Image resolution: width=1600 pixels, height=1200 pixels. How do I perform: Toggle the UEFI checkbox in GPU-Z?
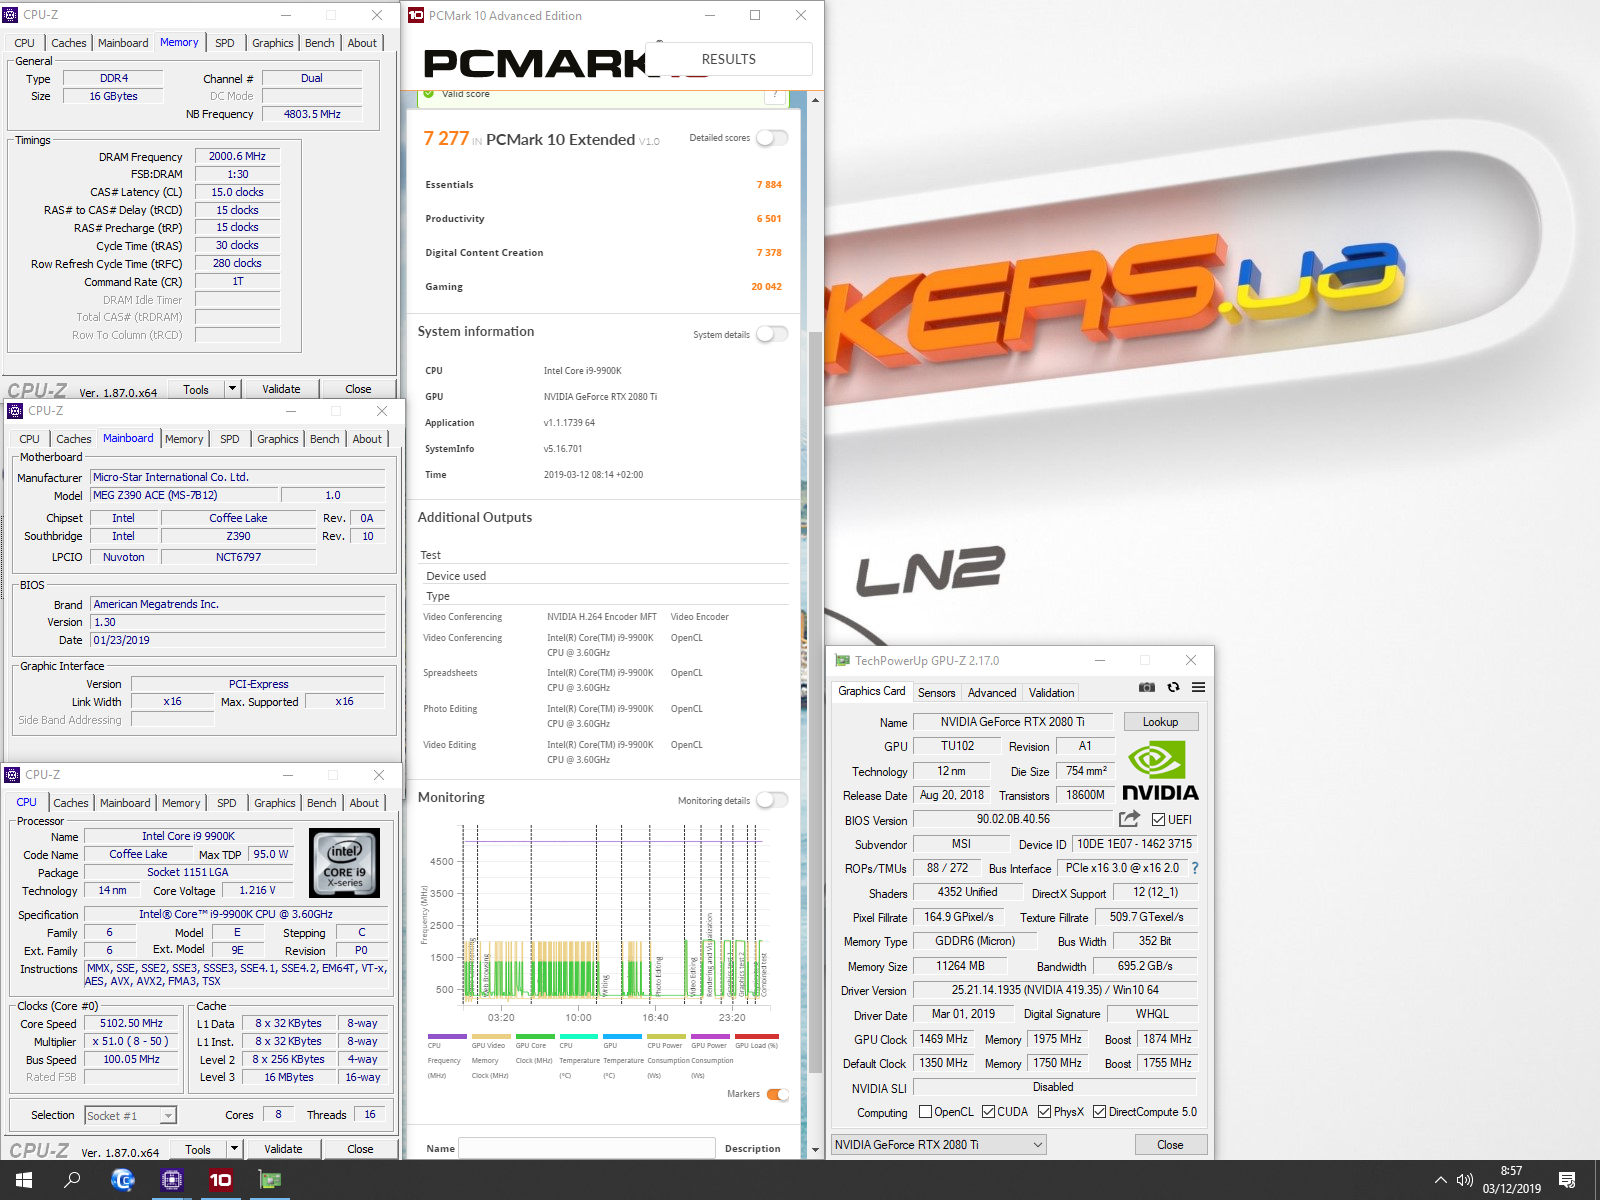(1158, 820)
